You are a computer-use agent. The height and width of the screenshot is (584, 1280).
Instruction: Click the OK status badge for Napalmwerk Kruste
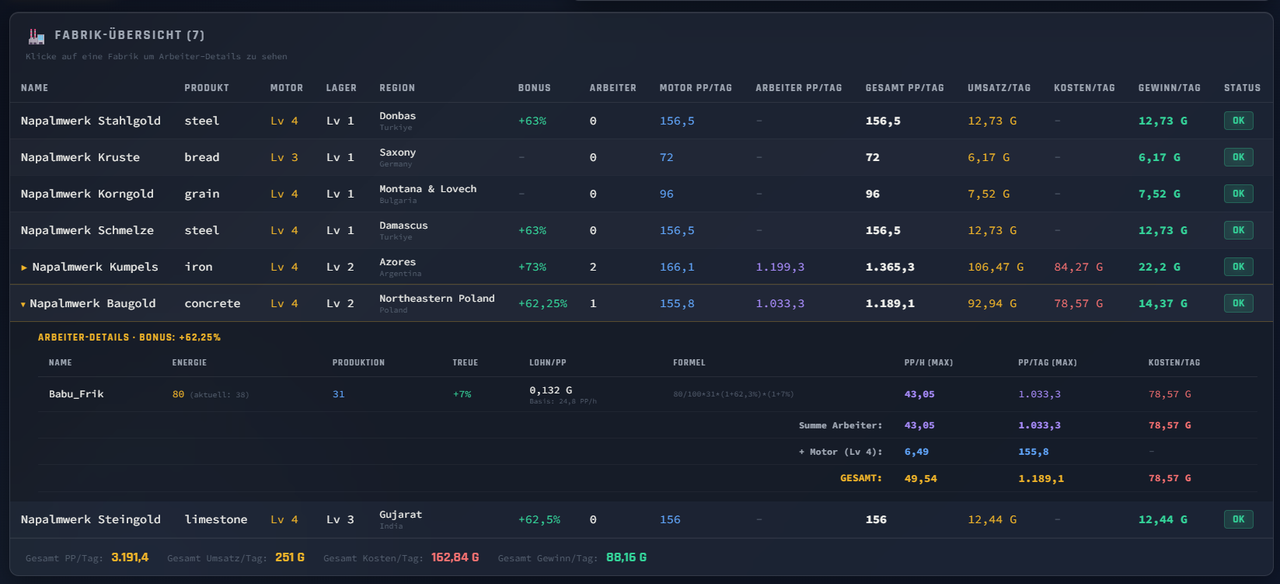[x=1238, y=157]
